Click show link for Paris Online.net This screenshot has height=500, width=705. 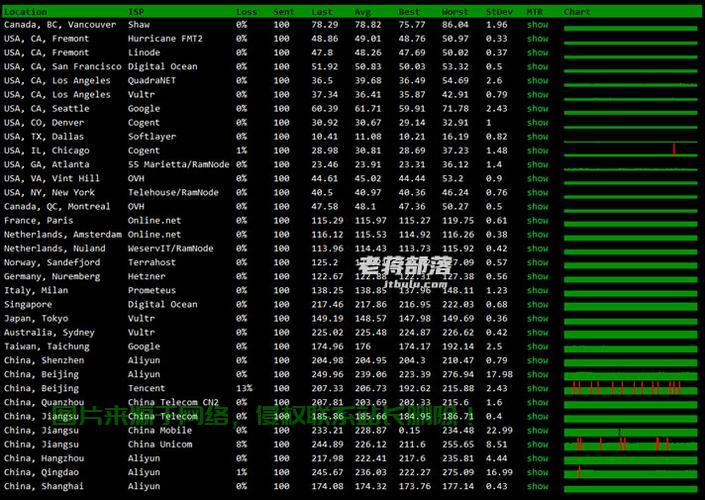point(537,220)
